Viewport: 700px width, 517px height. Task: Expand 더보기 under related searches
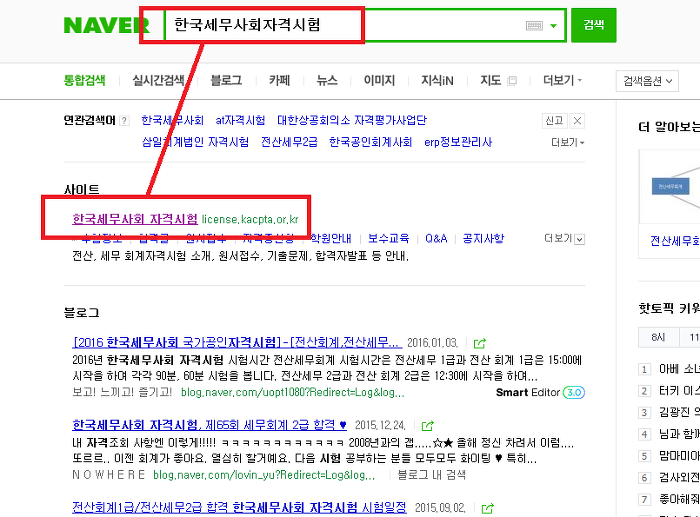567,142
